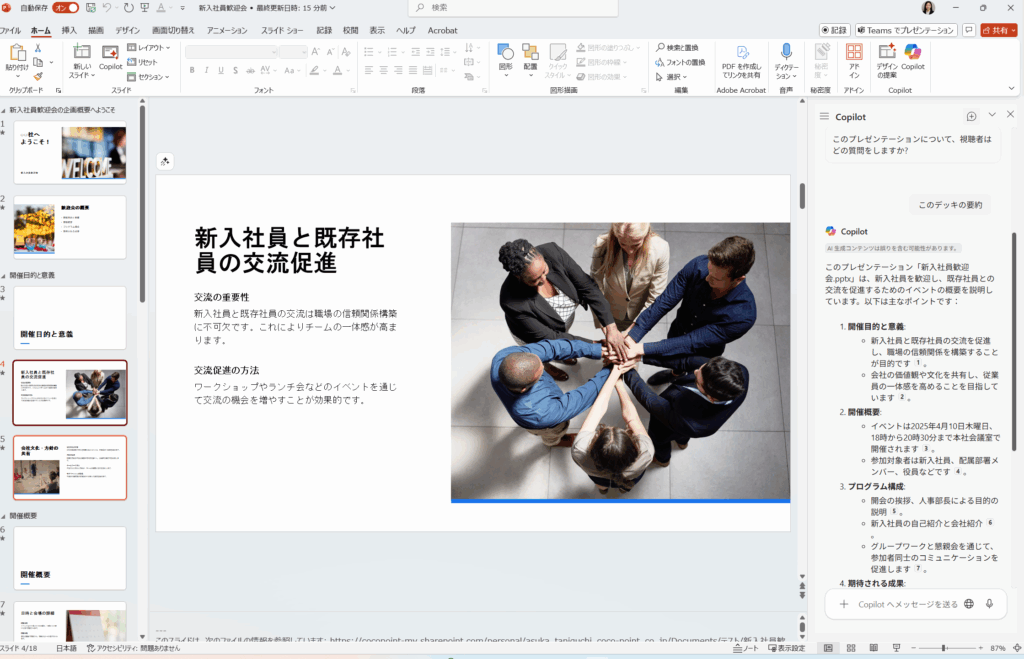This screenshot has width=1024, height=659.
Task: Click the microphone icon in Copilot message box
Action: click(x=989, y=604)
